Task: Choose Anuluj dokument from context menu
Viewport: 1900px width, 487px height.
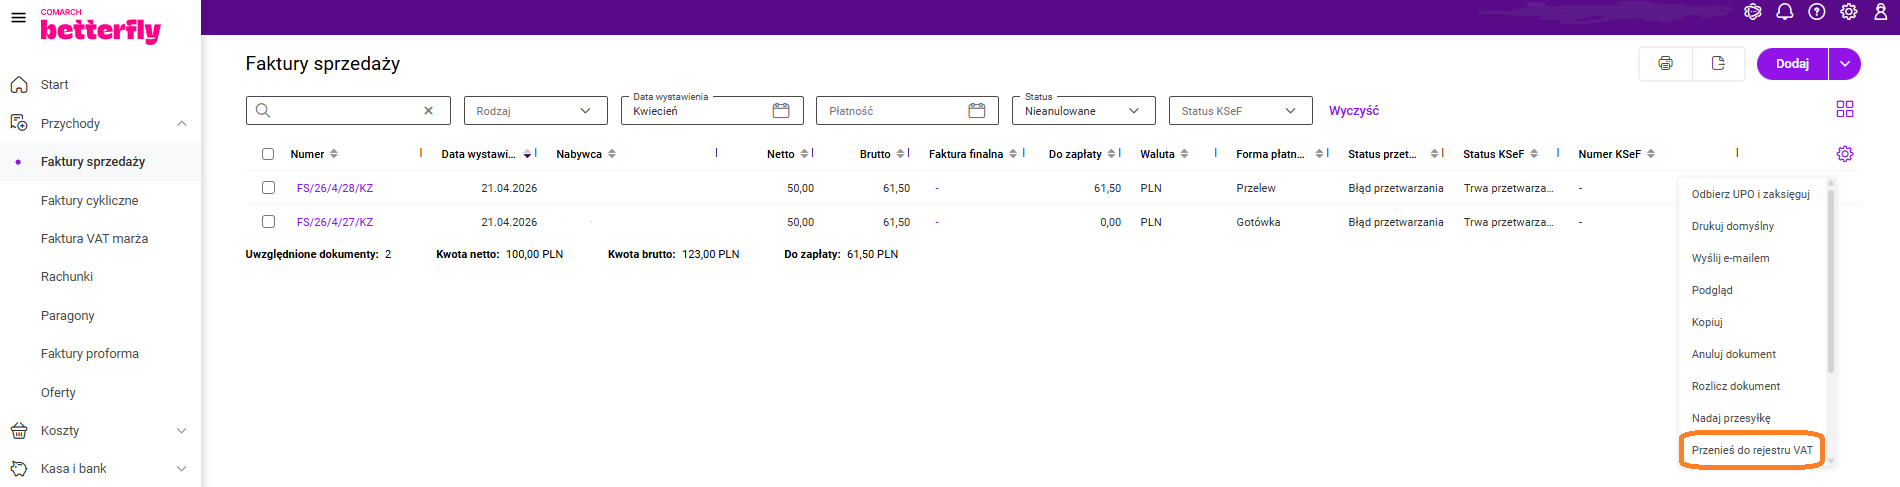Action: coord(1734,354)
